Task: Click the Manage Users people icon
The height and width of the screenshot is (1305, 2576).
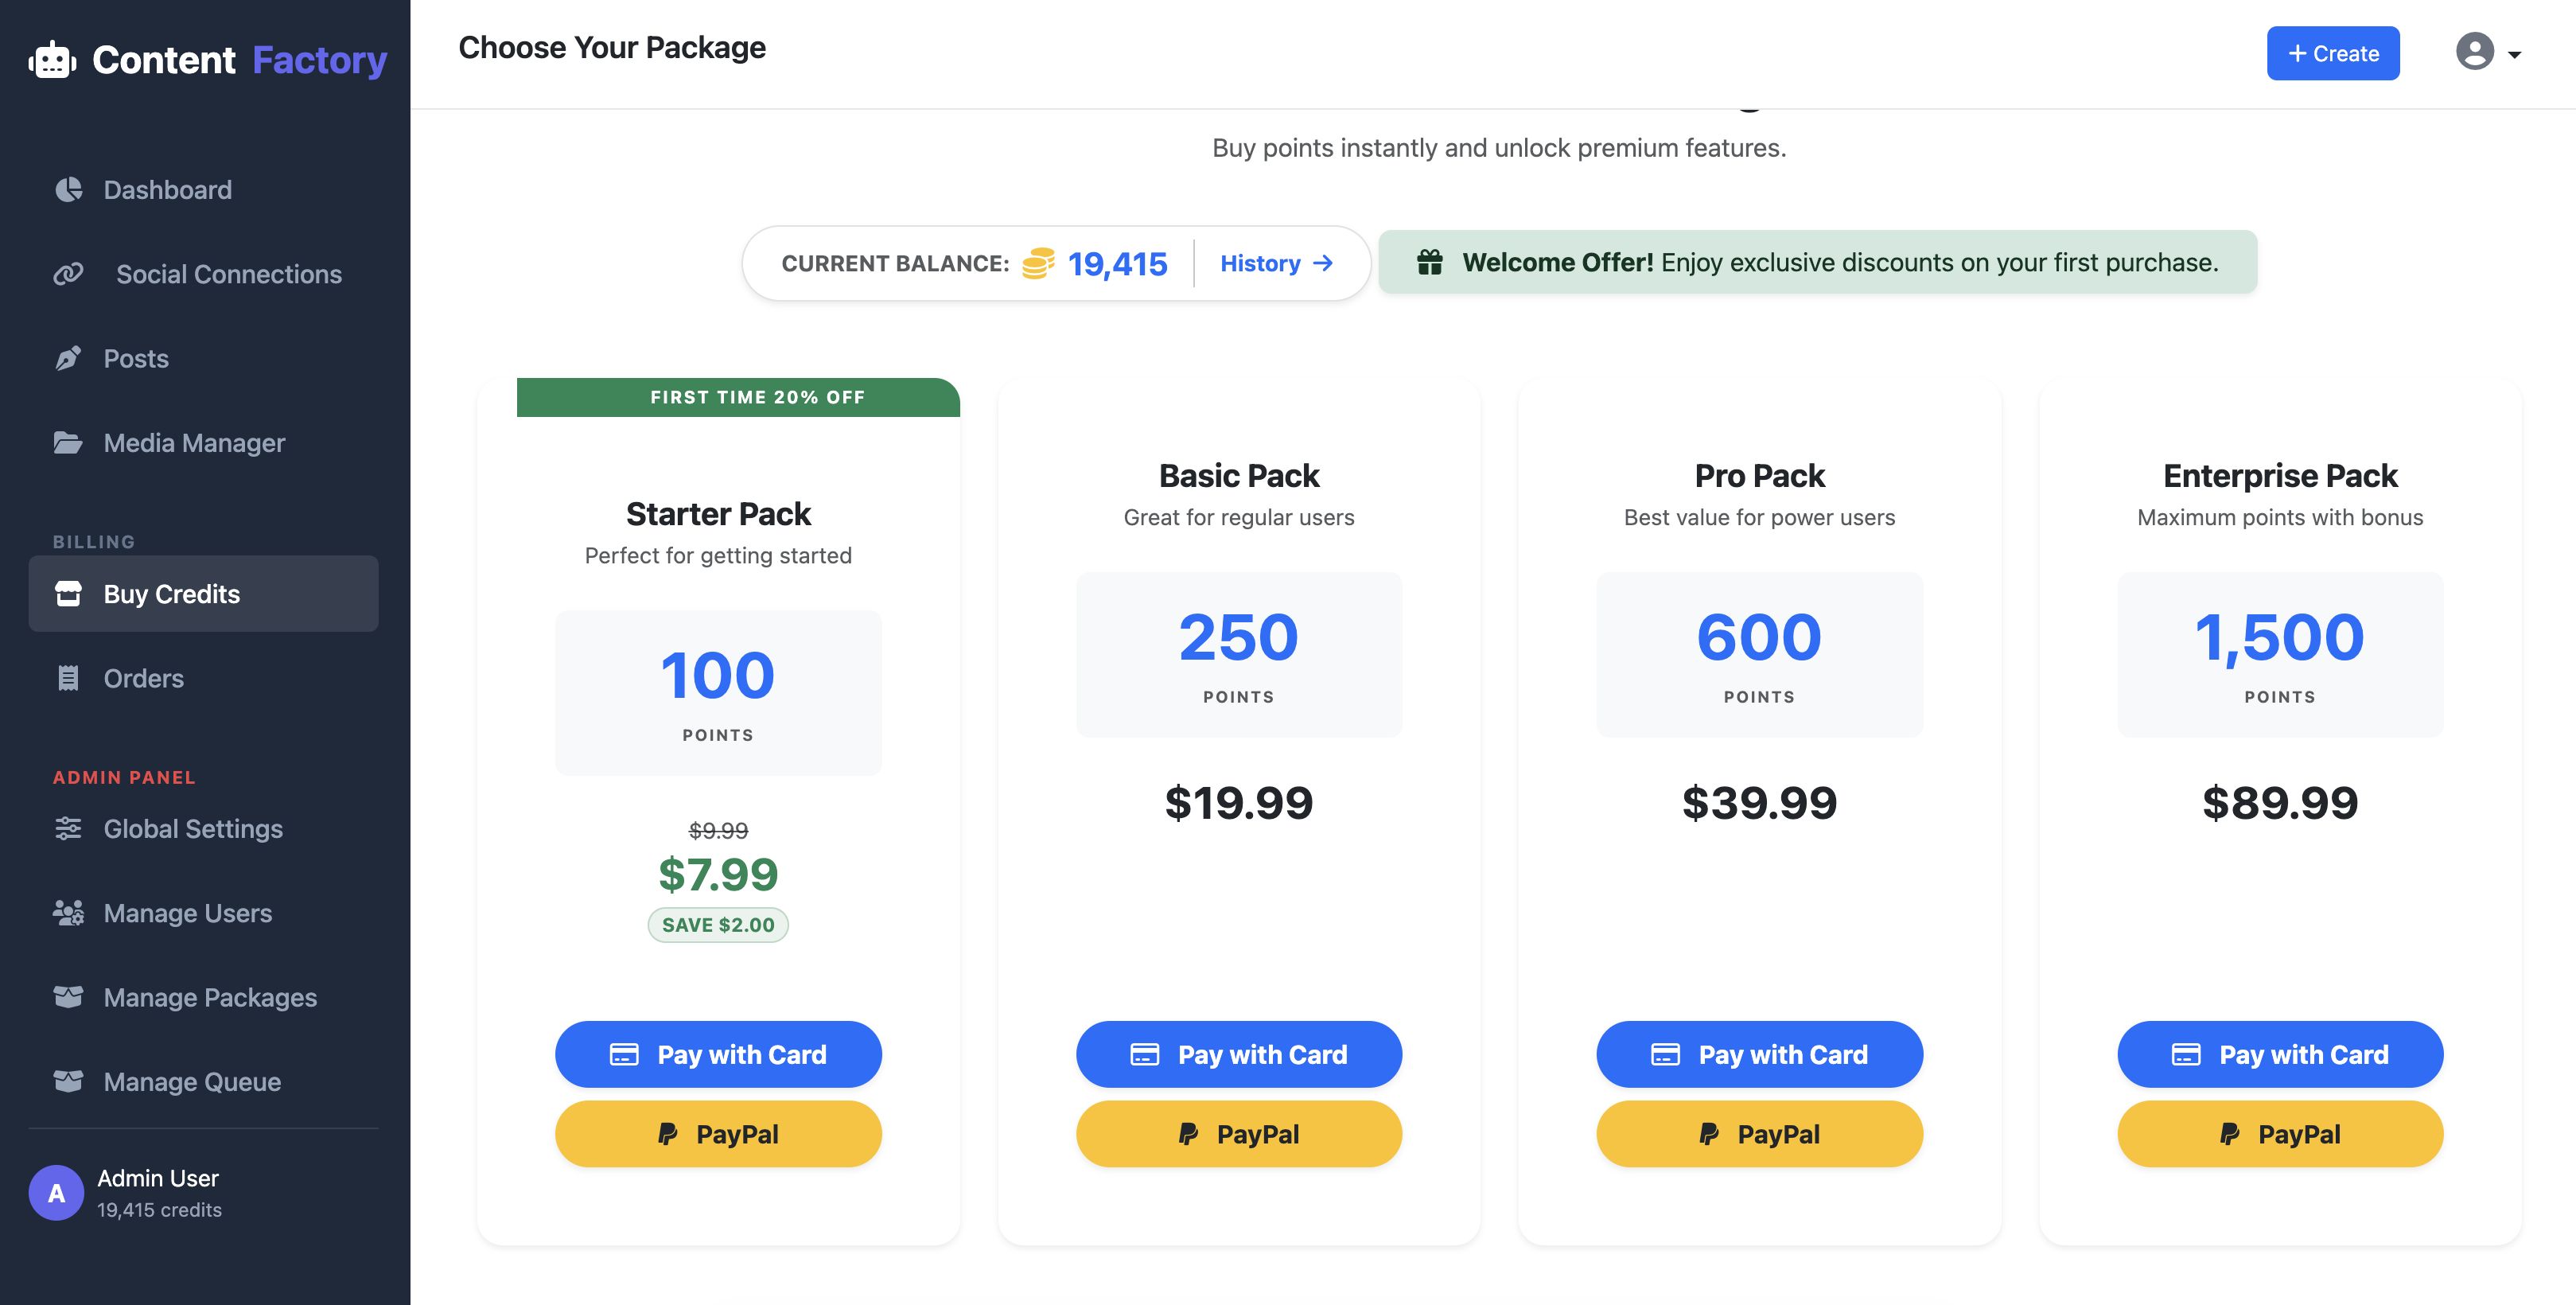Action: [x=68, y=912]
